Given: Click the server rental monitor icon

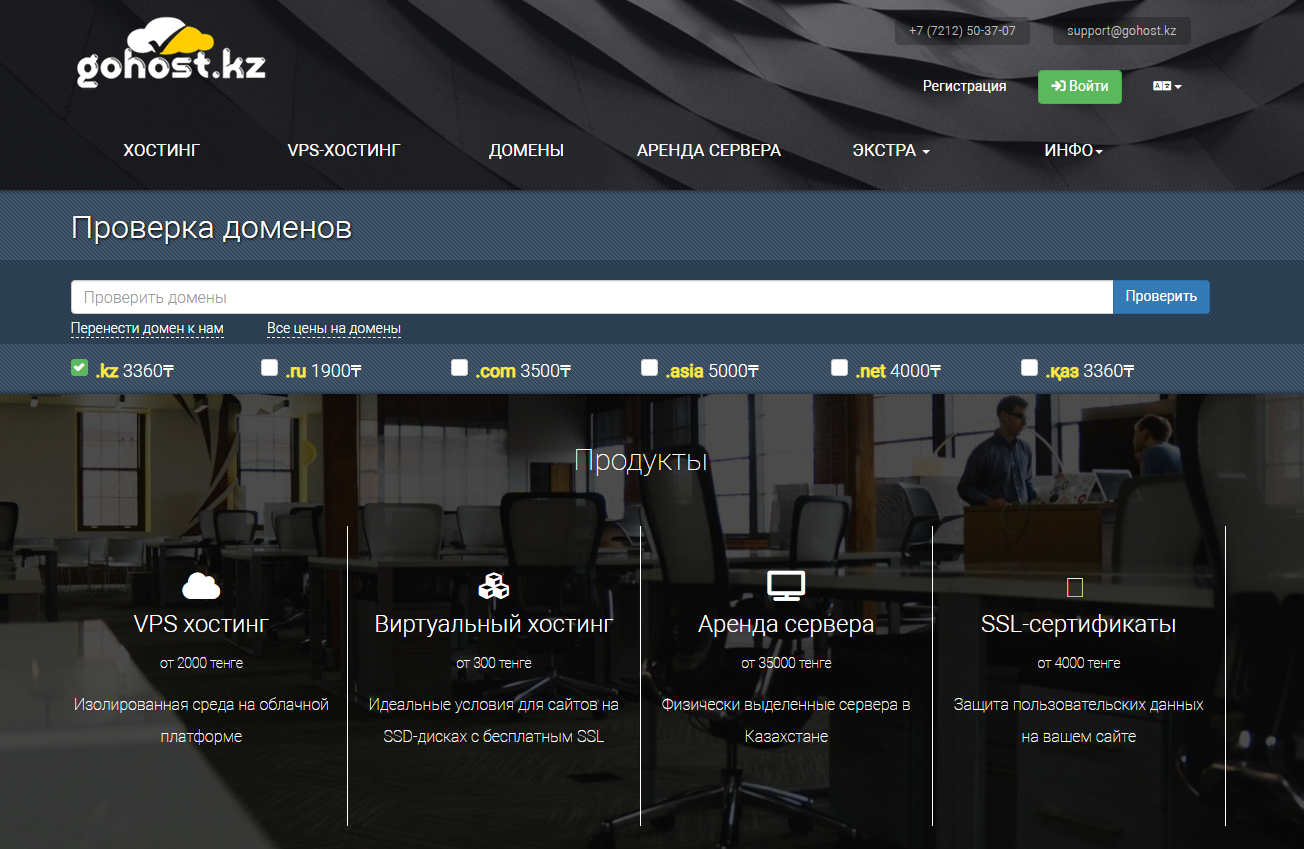Looking at the screenshot, I should (786, 586).
